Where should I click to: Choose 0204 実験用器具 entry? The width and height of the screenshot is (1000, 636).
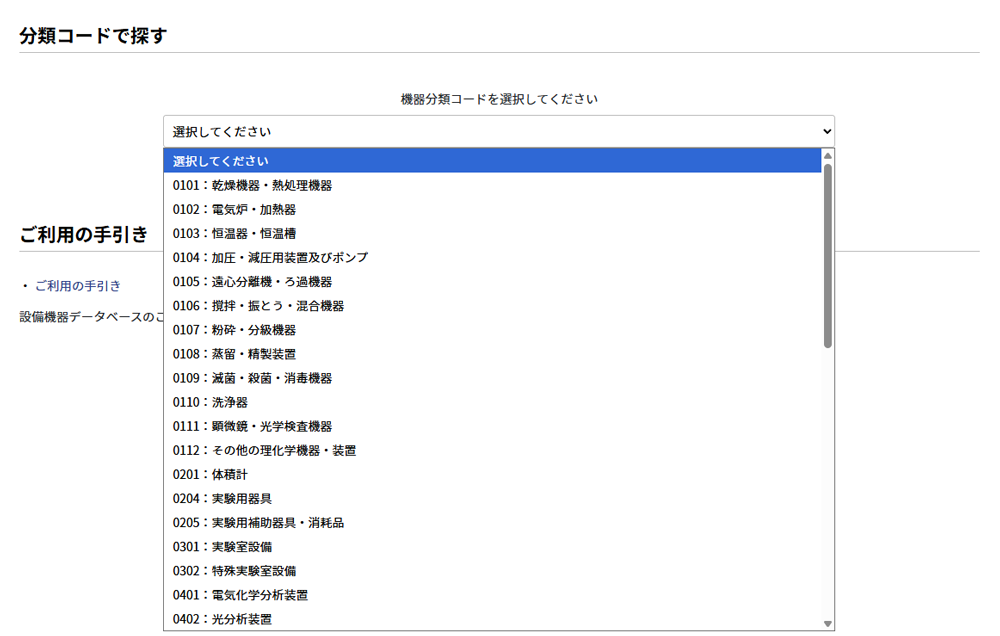pyautogui.click(x=492, y=498)
